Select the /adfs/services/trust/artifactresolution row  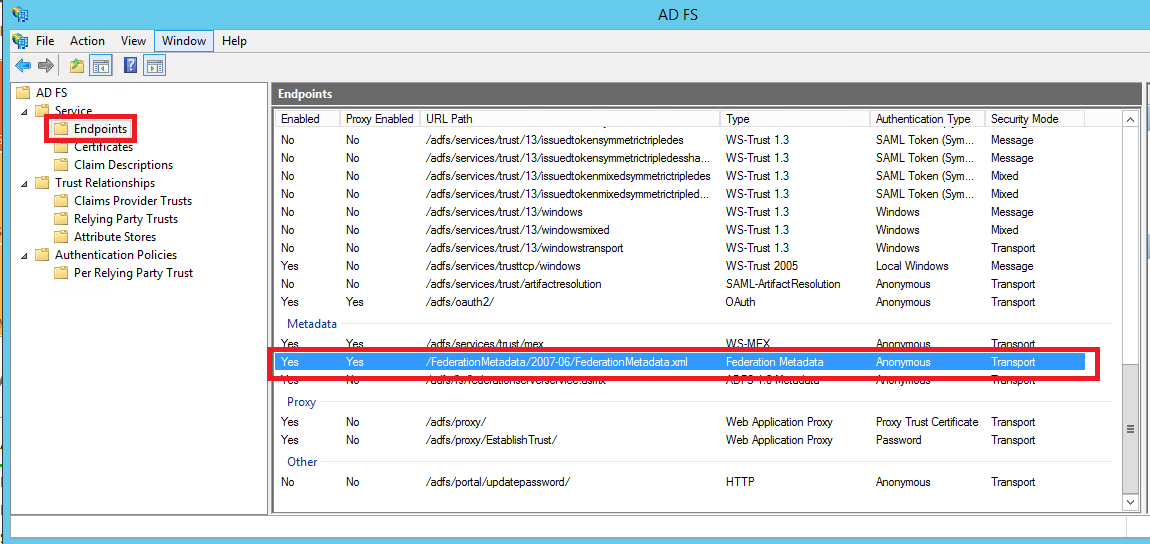click(x=680, y=284)
